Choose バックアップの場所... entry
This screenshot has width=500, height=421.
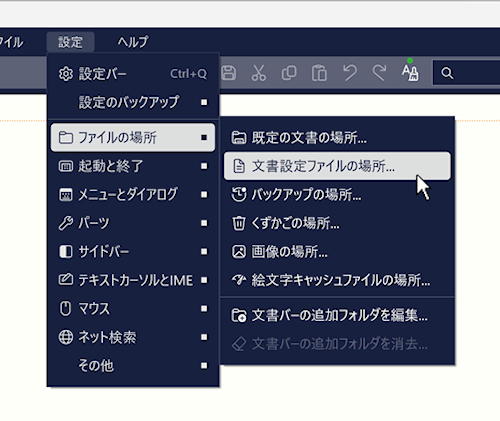pos(337,194)
